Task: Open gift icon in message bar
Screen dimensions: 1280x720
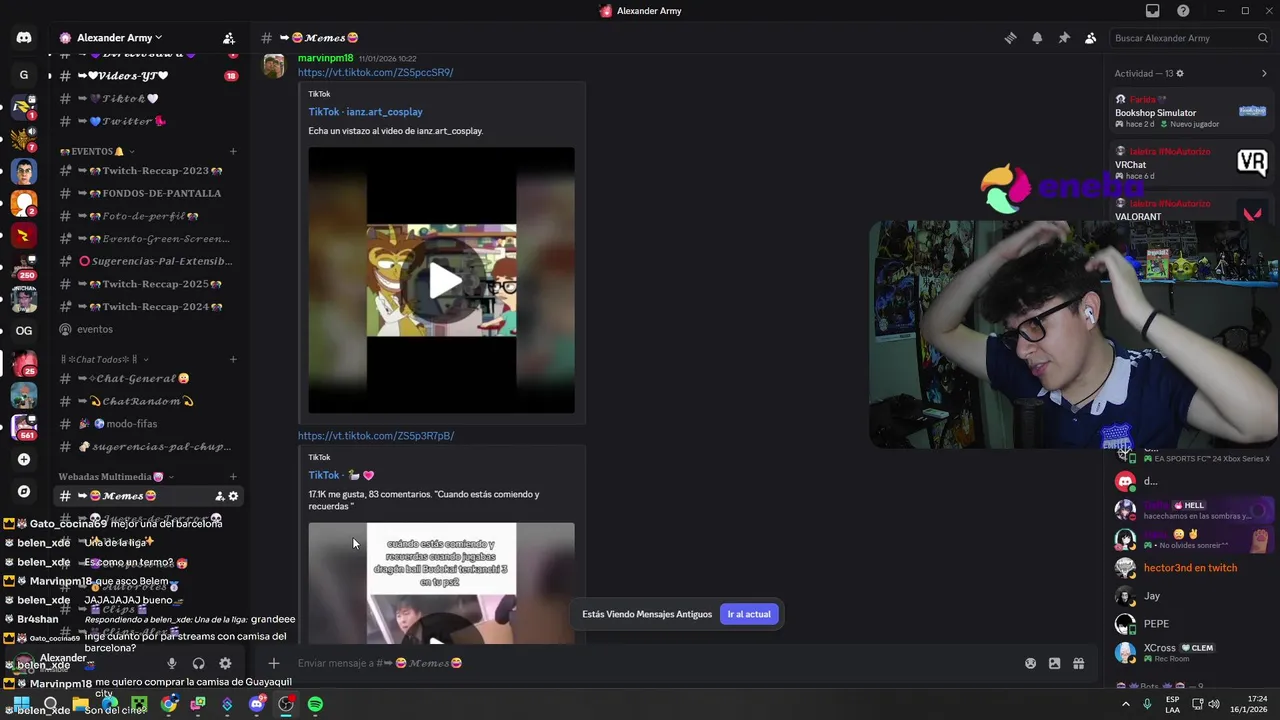Action: (1079, 663)
